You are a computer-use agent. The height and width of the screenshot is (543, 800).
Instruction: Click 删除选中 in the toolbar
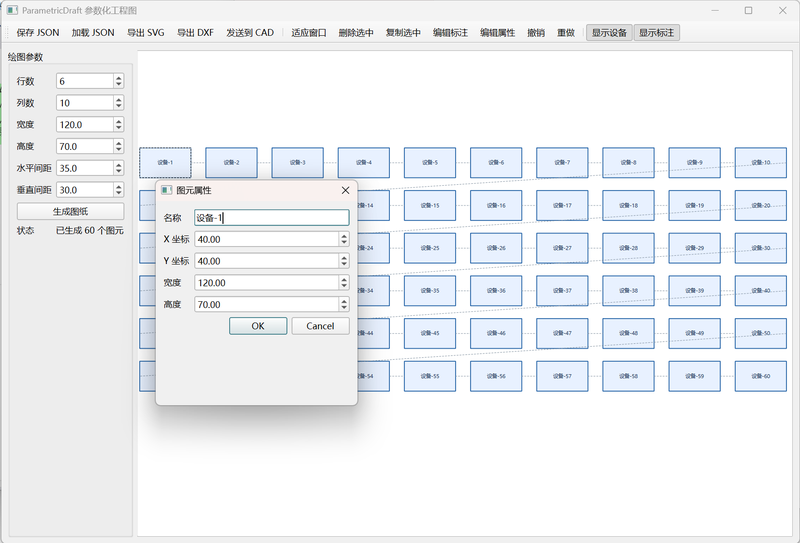coord(356,33)
